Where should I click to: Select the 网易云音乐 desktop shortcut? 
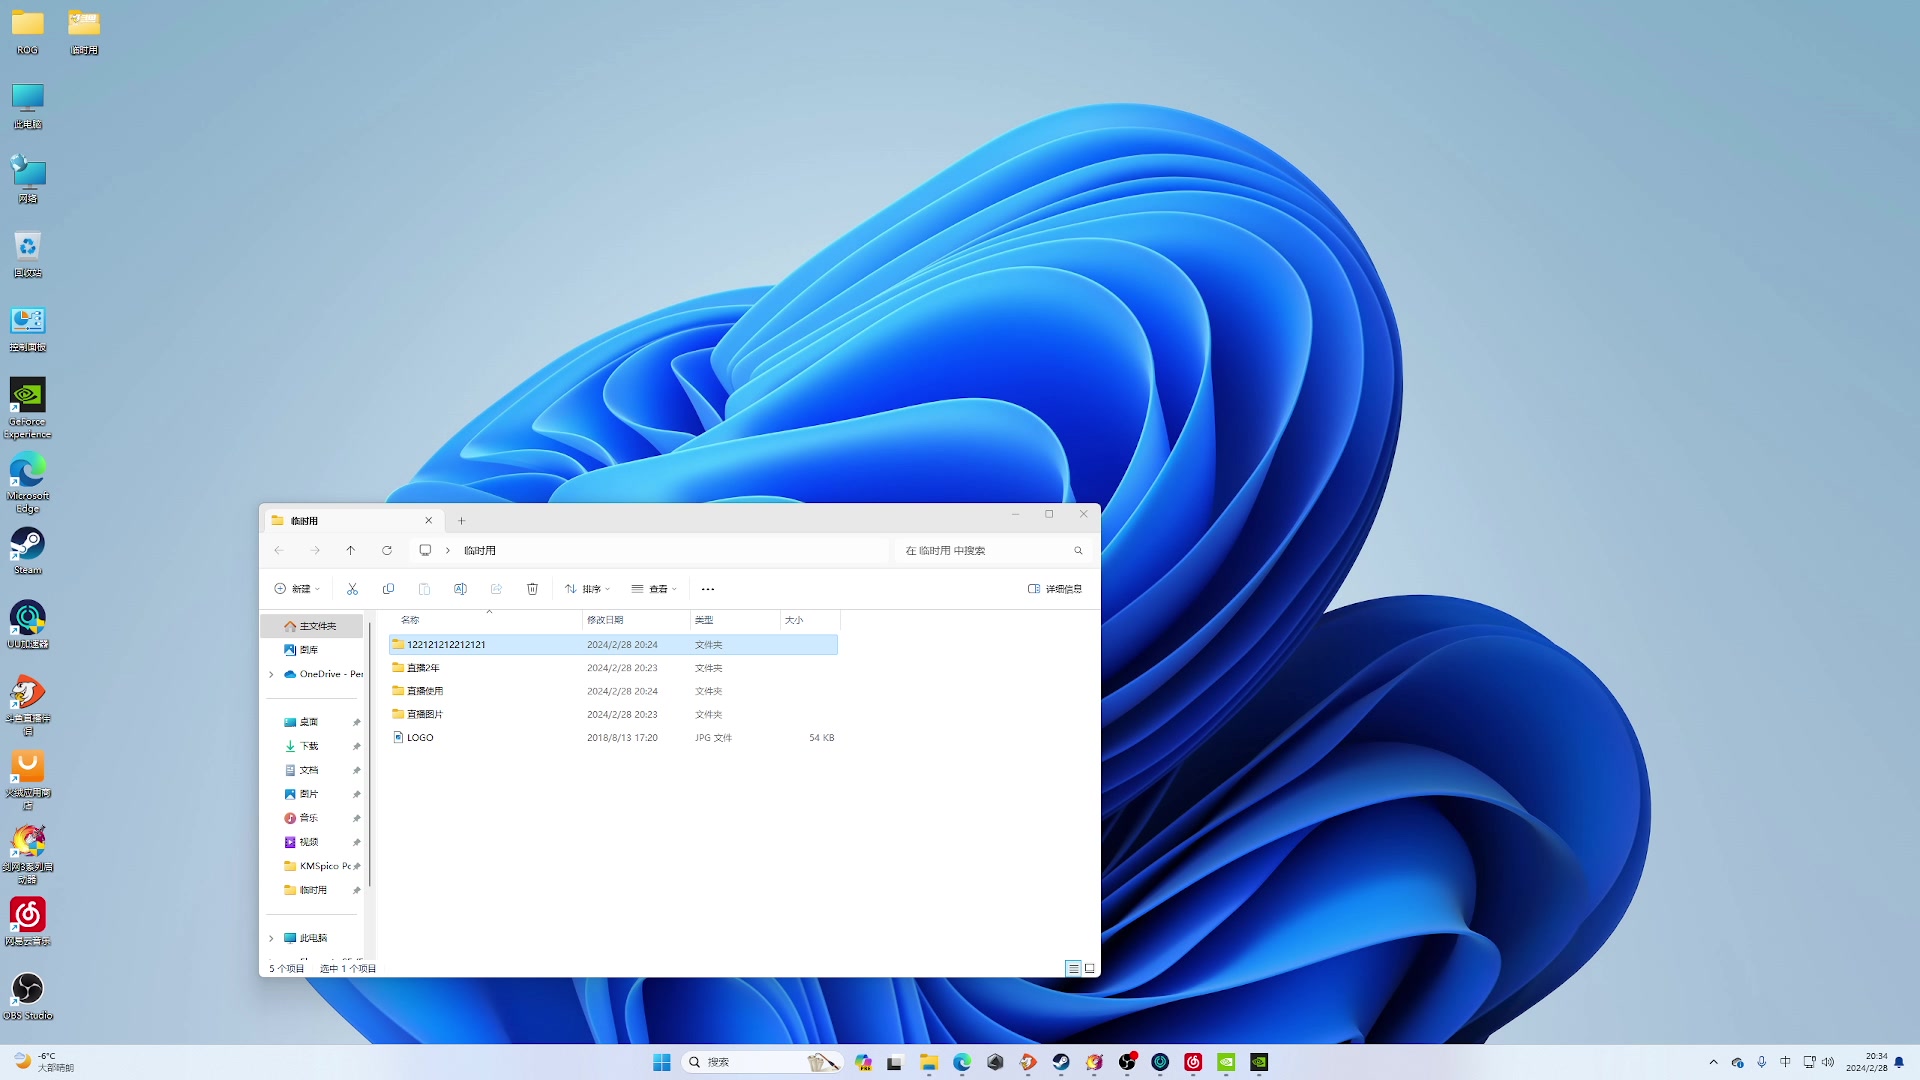point(27,921)
